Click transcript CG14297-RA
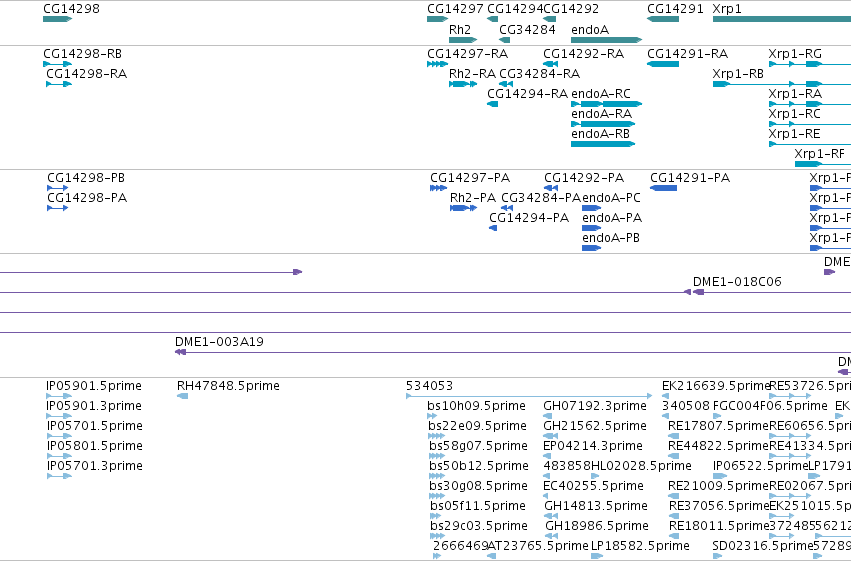Image resolution: width=851 pixels, height=561 pixels. tap(437, 64)
